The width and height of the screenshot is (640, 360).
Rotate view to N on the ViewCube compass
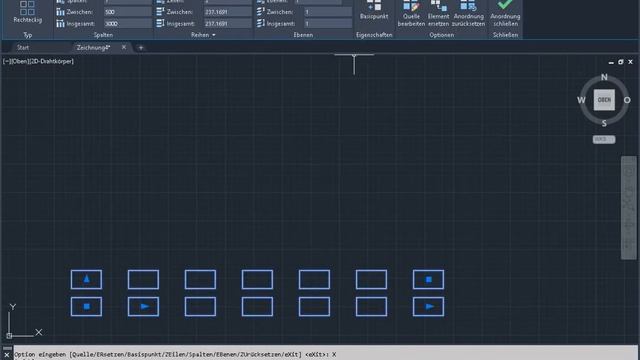[604, 77]
